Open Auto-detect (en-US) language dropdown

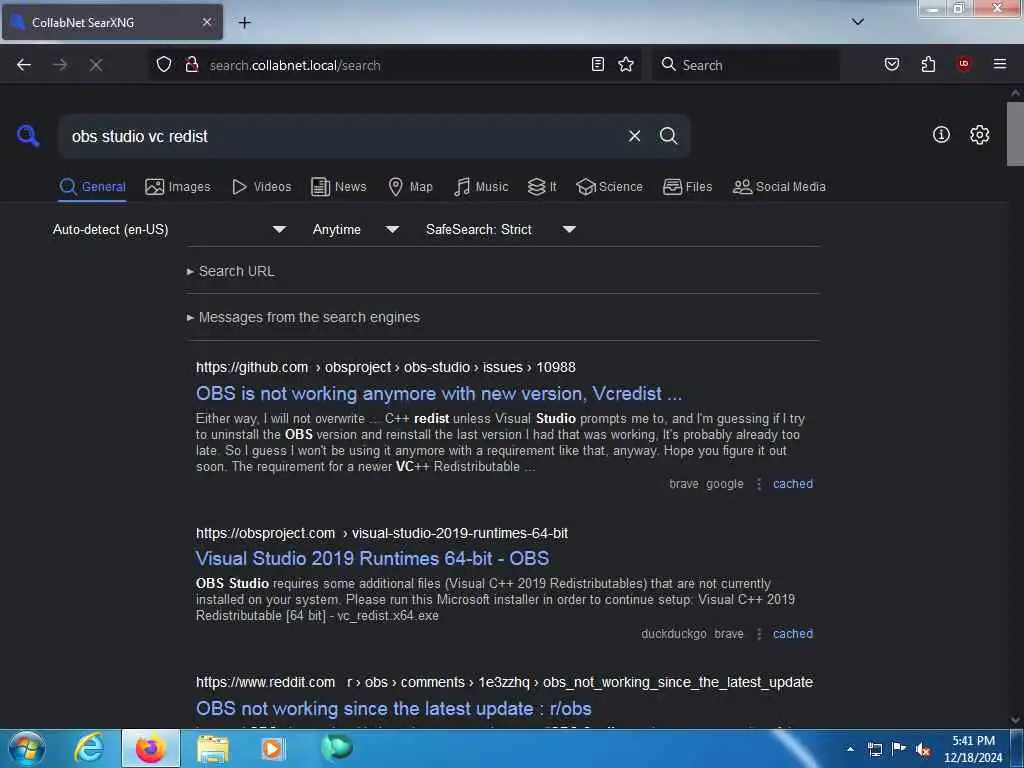click(169, 229)
